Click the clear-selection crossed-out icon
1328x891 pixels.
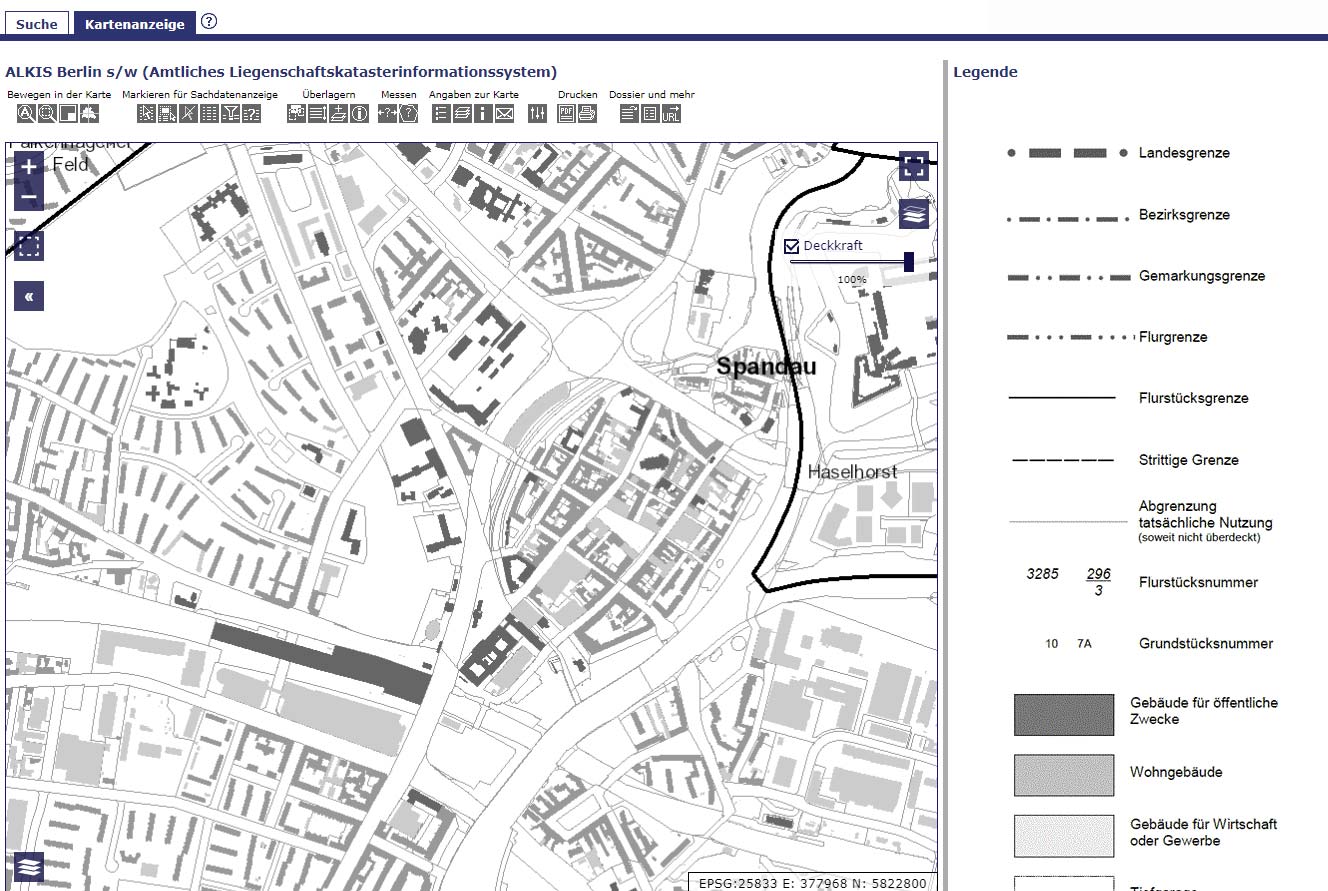click(x=188, y=113)
